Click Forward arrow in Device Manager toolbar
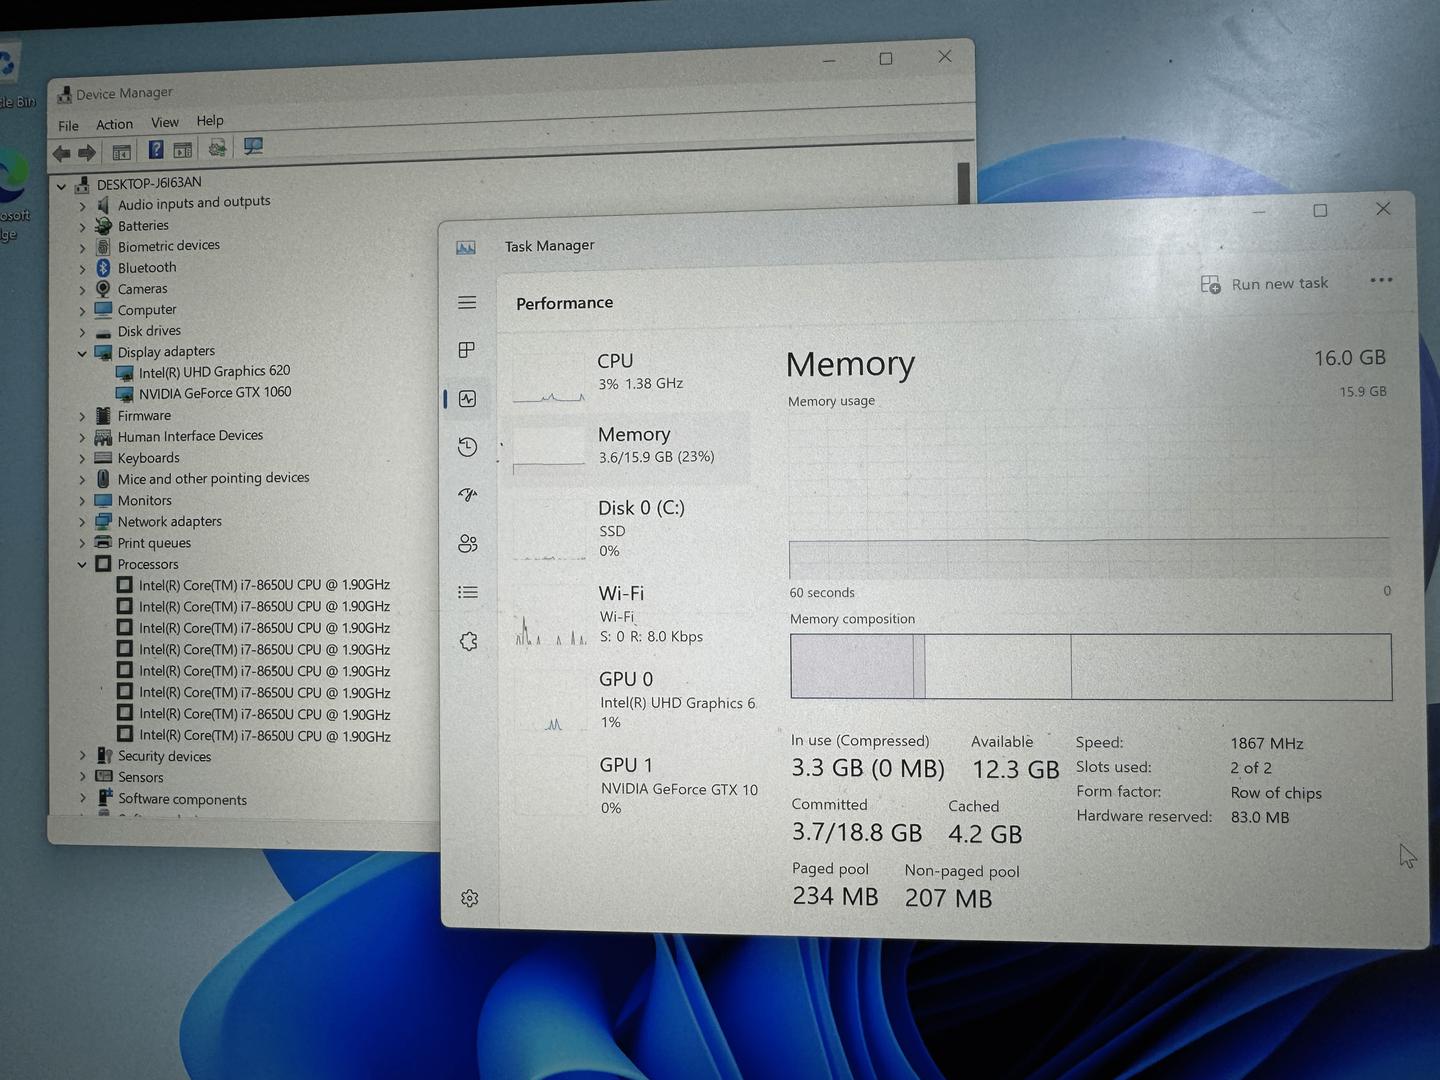1440x1080 pixels. [87, 153]
